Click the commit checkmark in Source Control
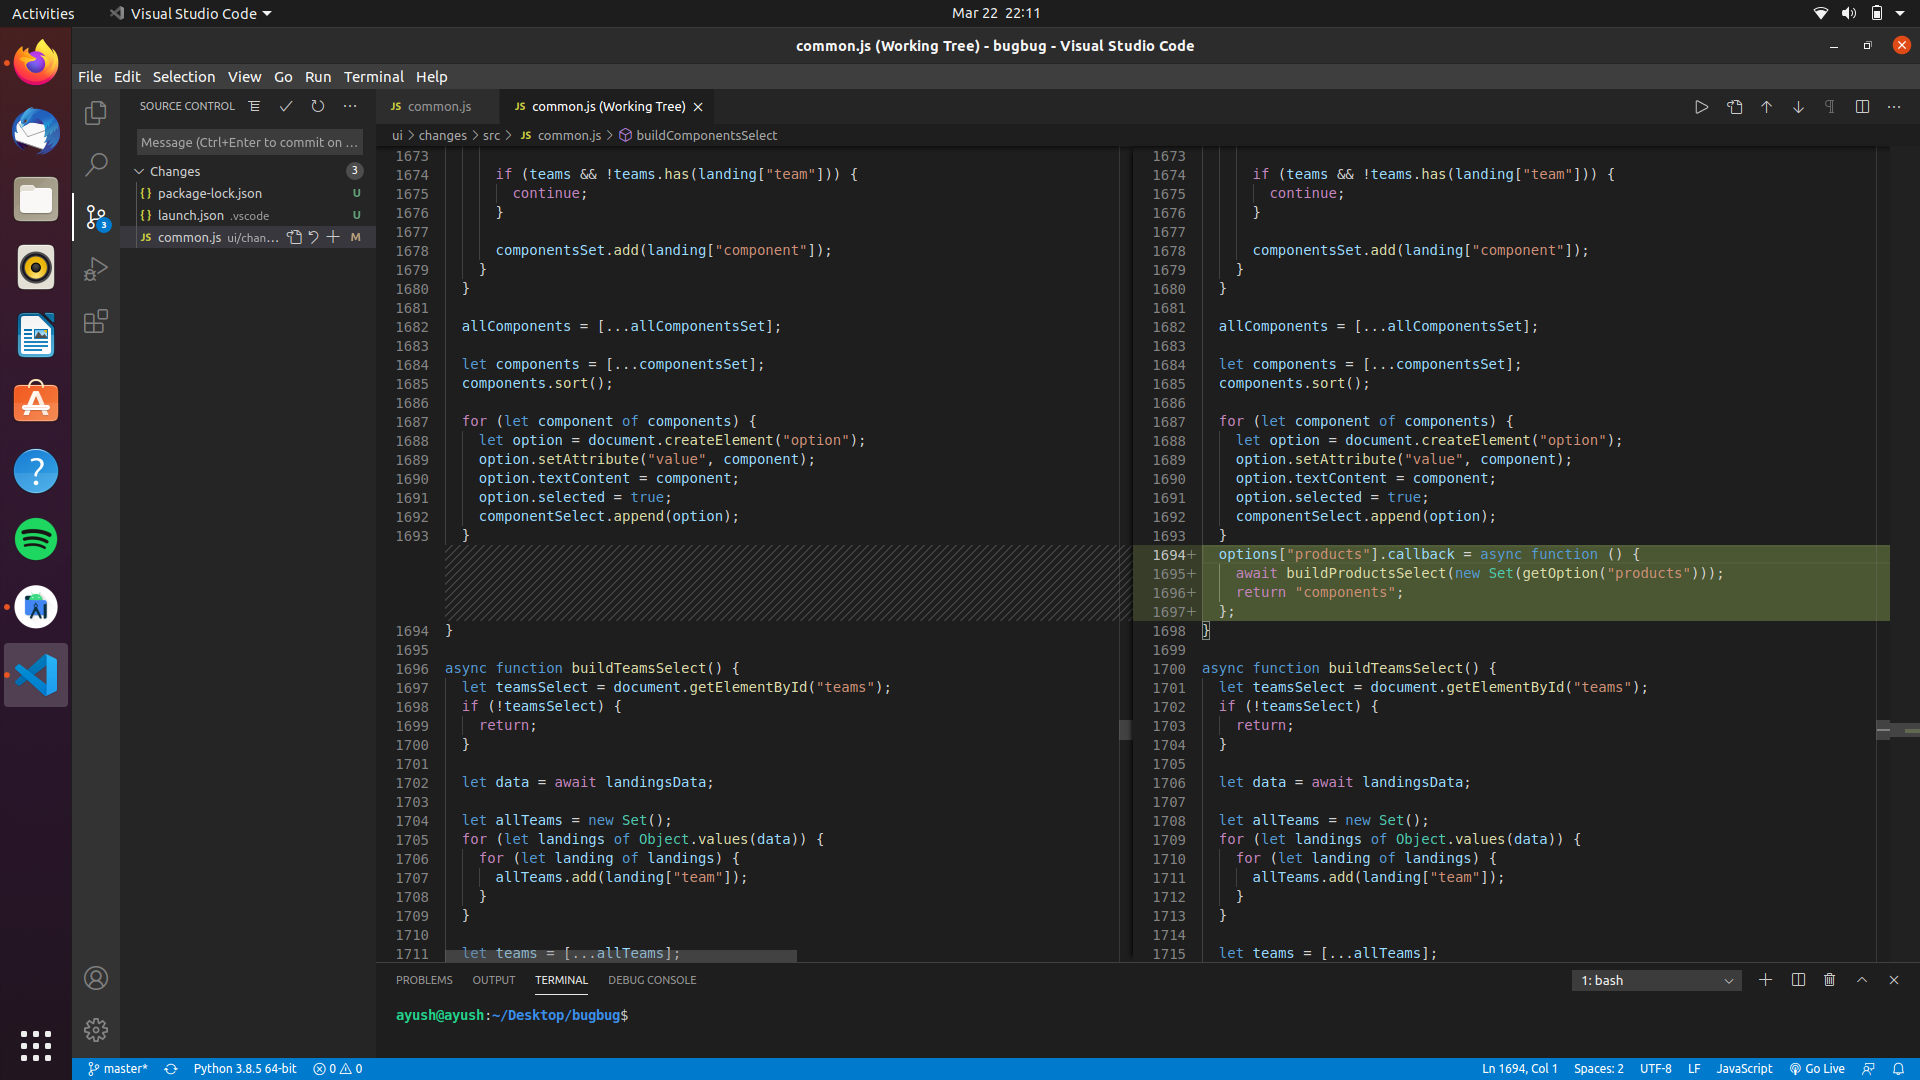Viewport: 1920px width, 1080px height. click(286, 106)
